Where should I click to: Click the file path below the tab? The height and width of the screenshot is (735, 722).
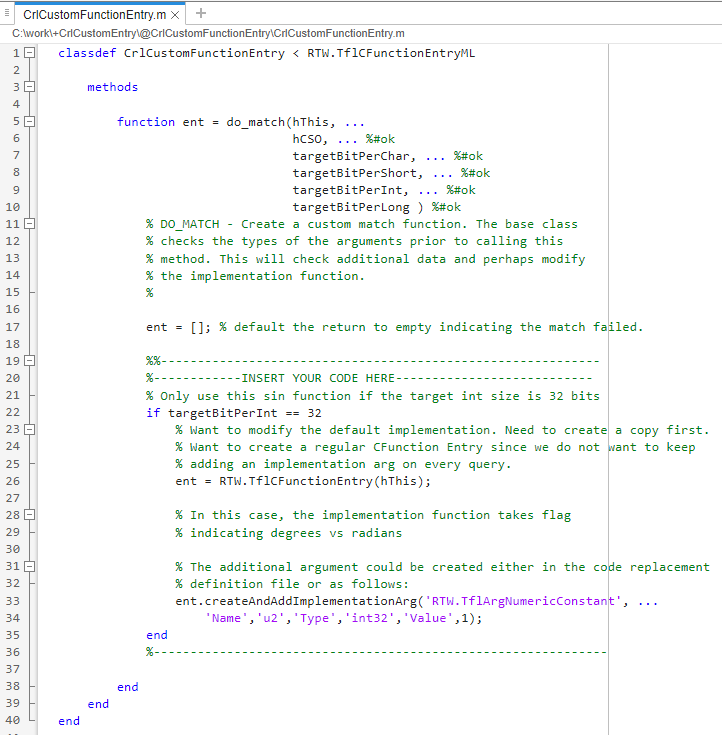(x=201, y=33)
